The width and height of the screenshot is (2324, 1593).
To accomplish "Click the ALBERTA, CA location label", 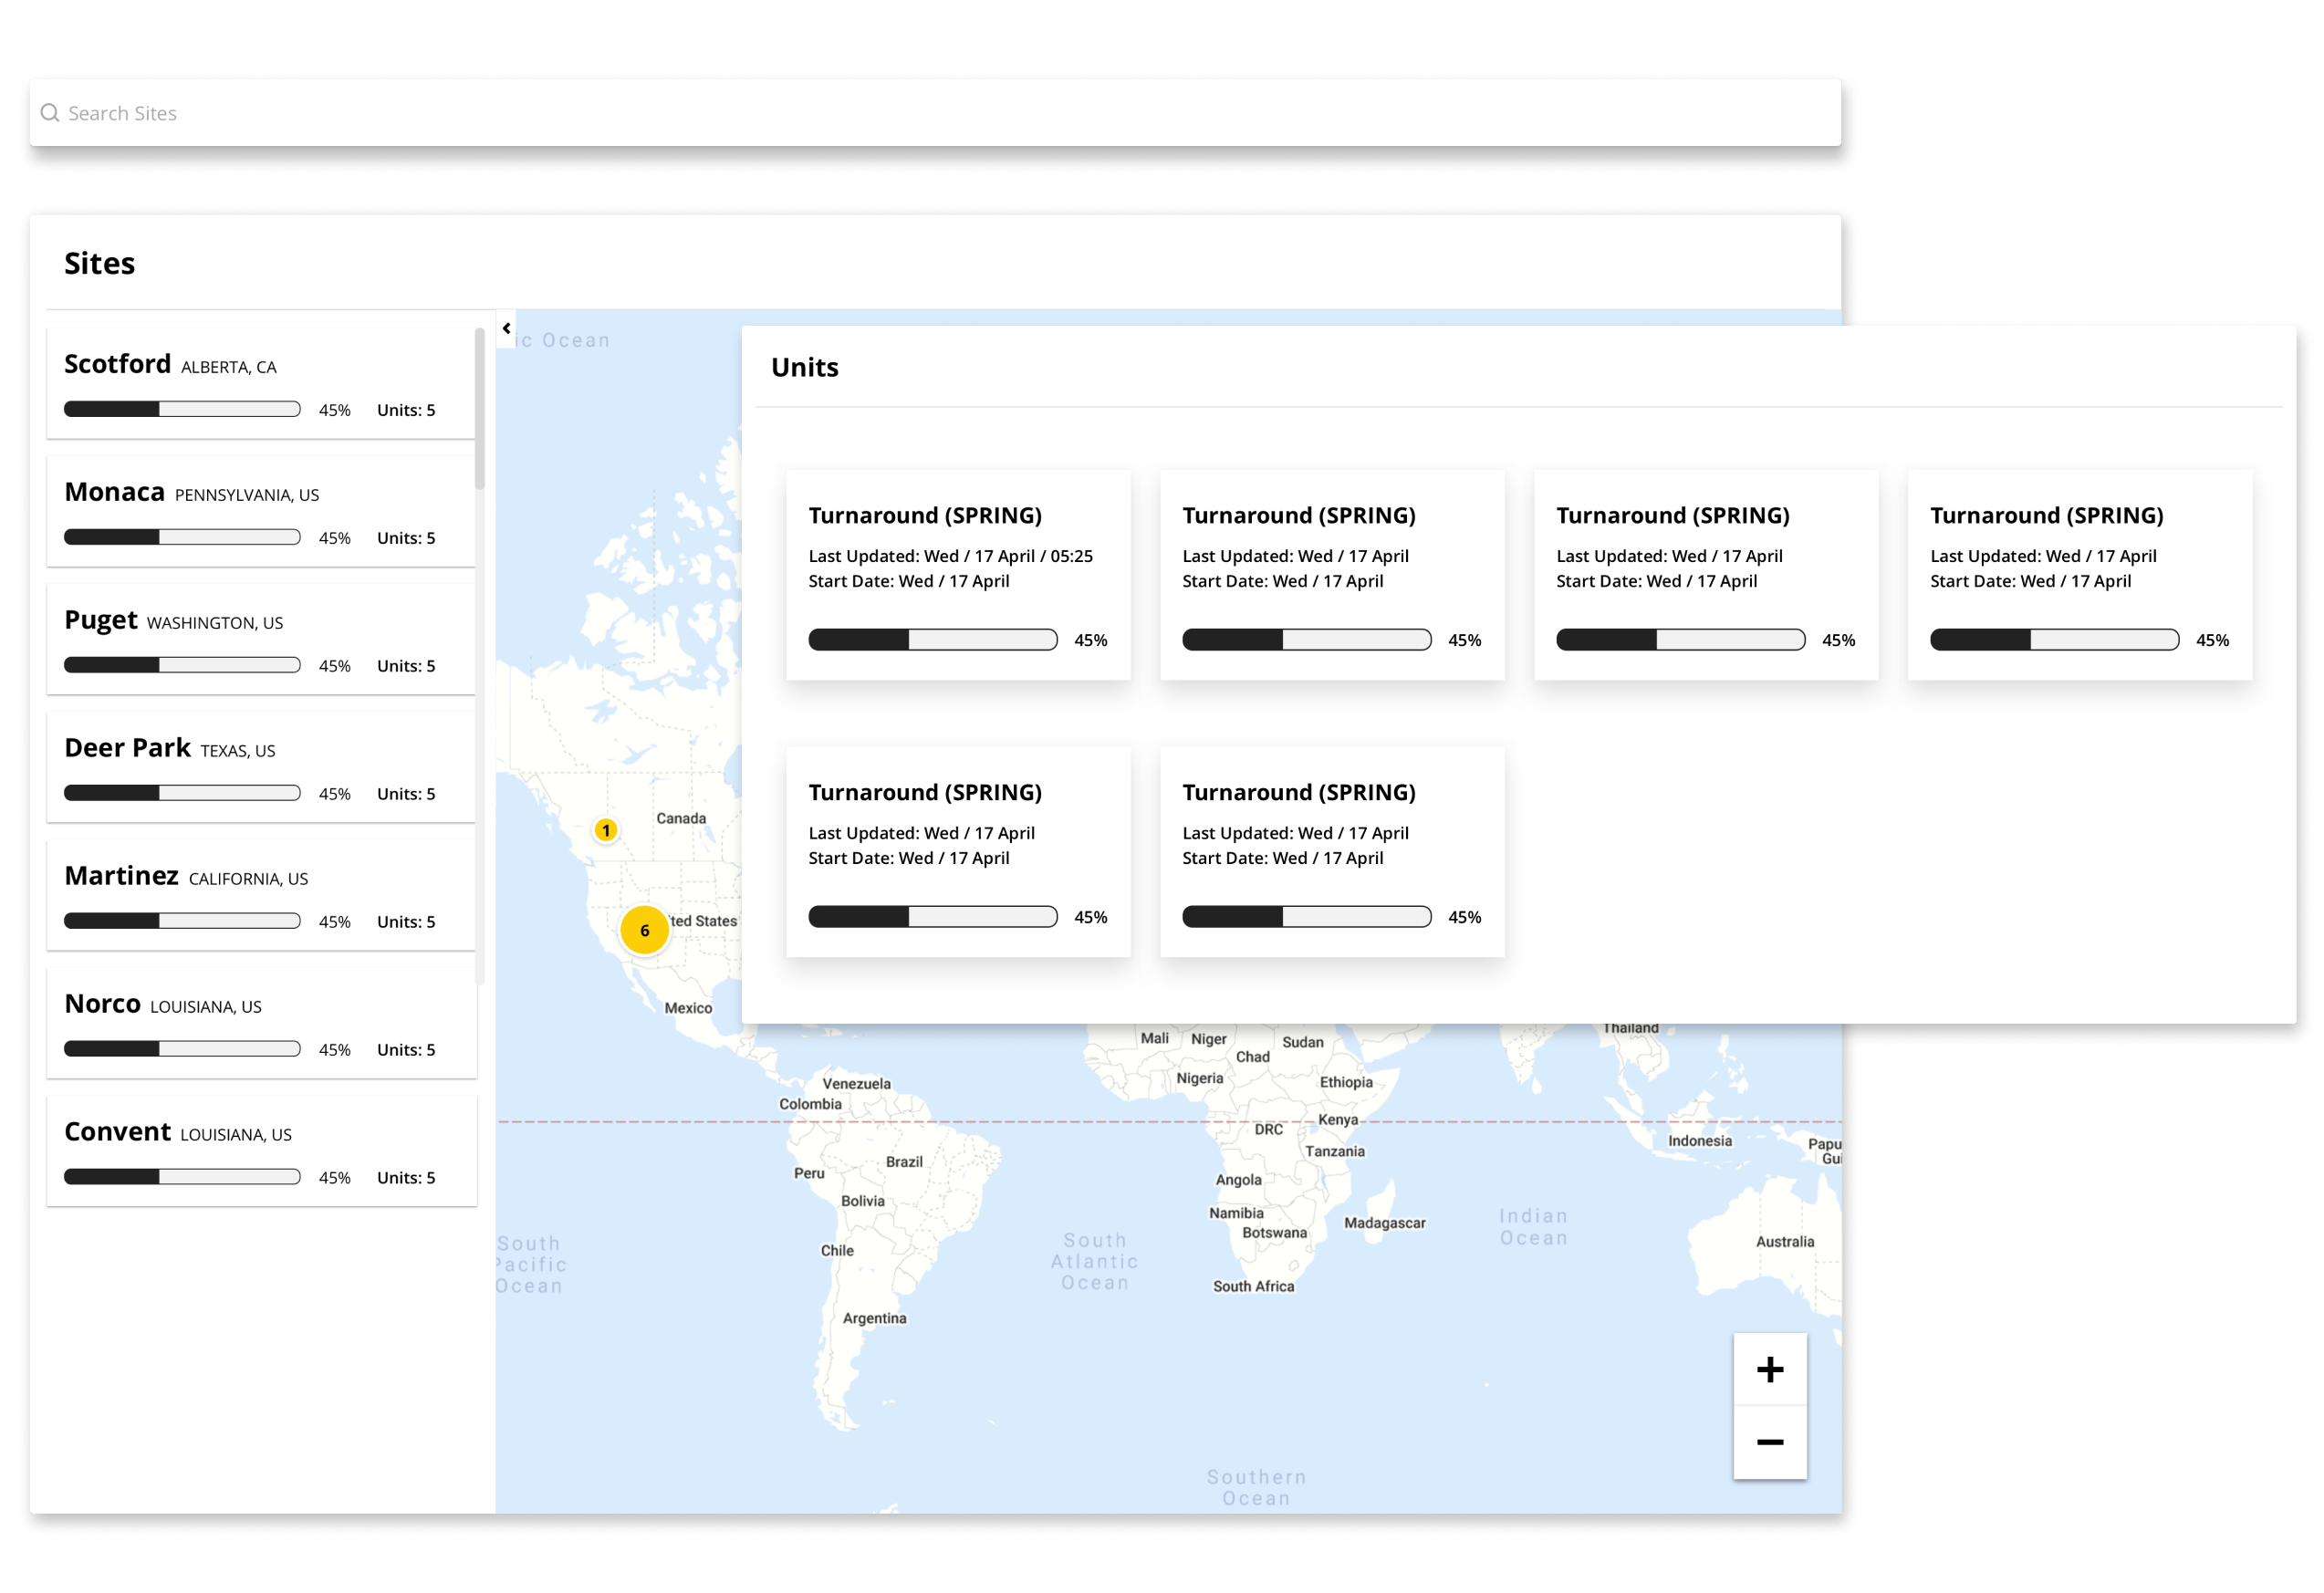I will coord(229,367).
